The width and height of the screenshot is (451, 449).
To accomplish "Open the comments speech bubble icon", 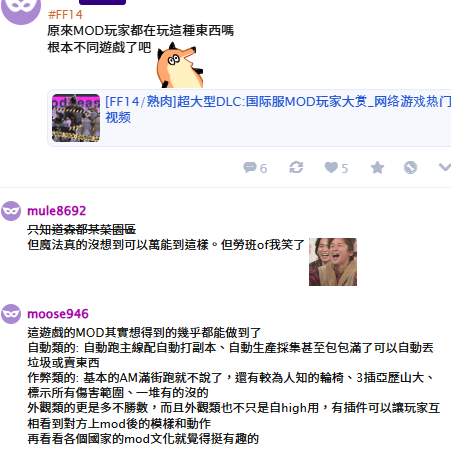I will [250, 167].
